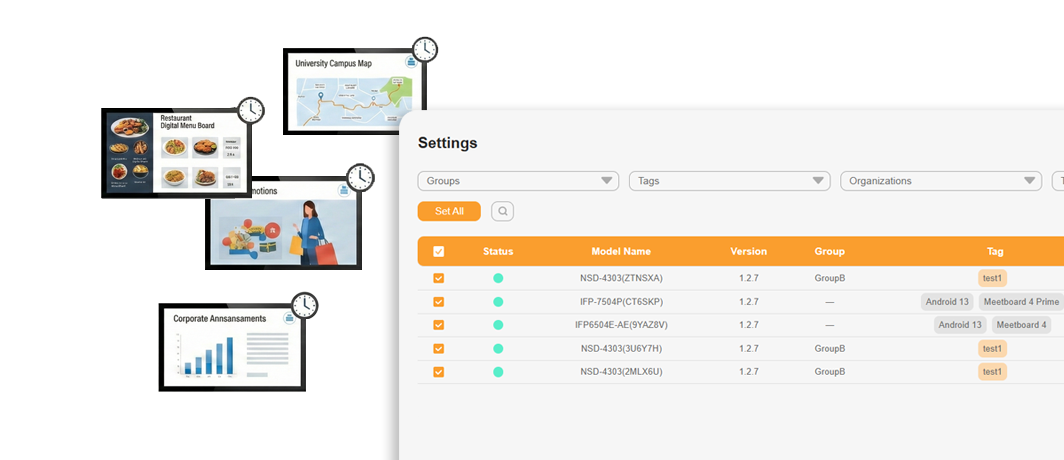
Task: Click the Set All button
Action: (x=449, y=211)
